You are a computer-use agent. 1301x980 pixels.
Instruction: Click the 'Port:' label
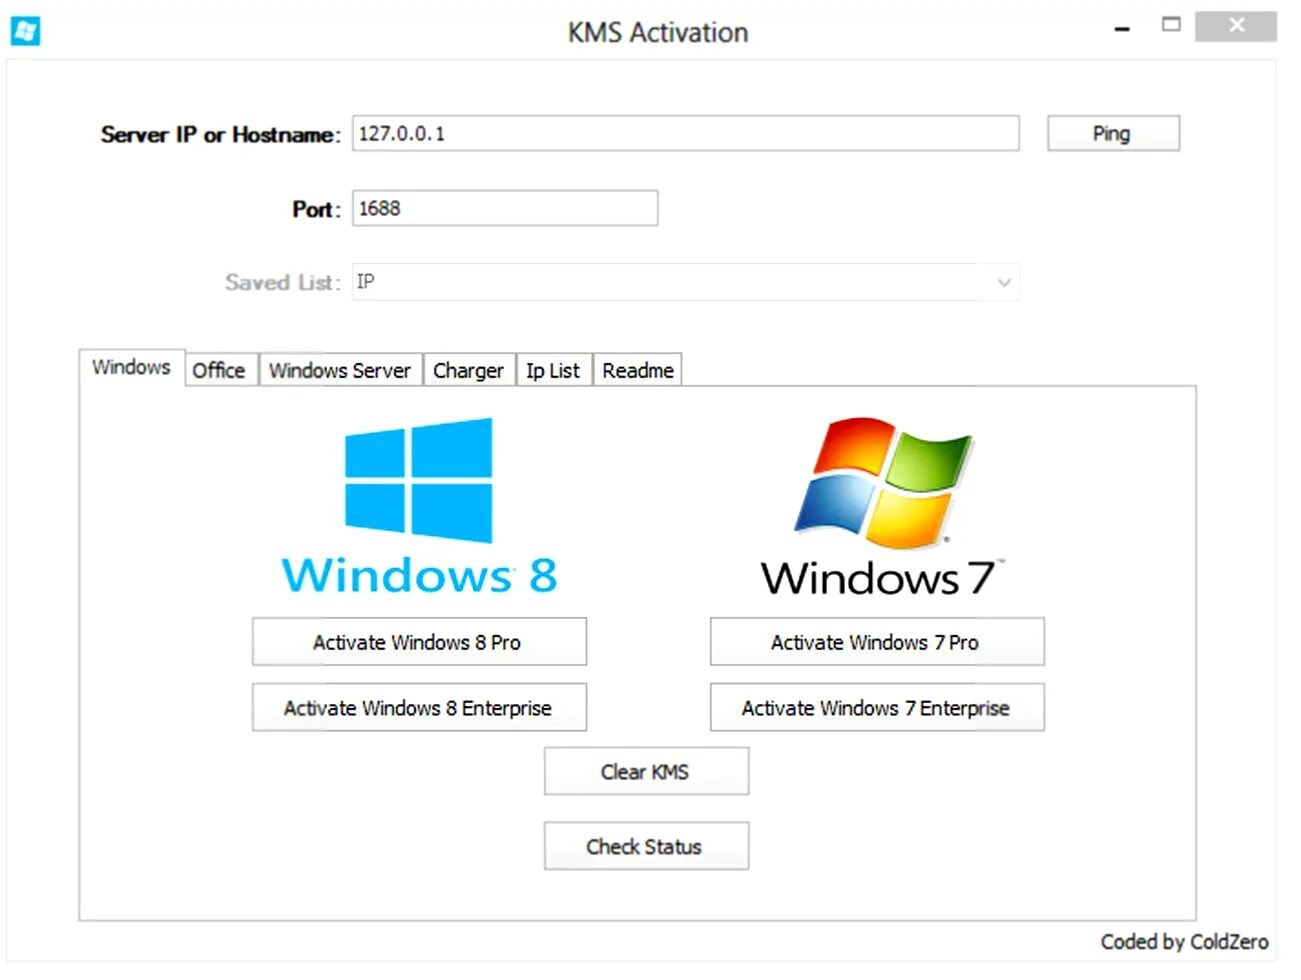pyautogui.click(x=316, y=210)
